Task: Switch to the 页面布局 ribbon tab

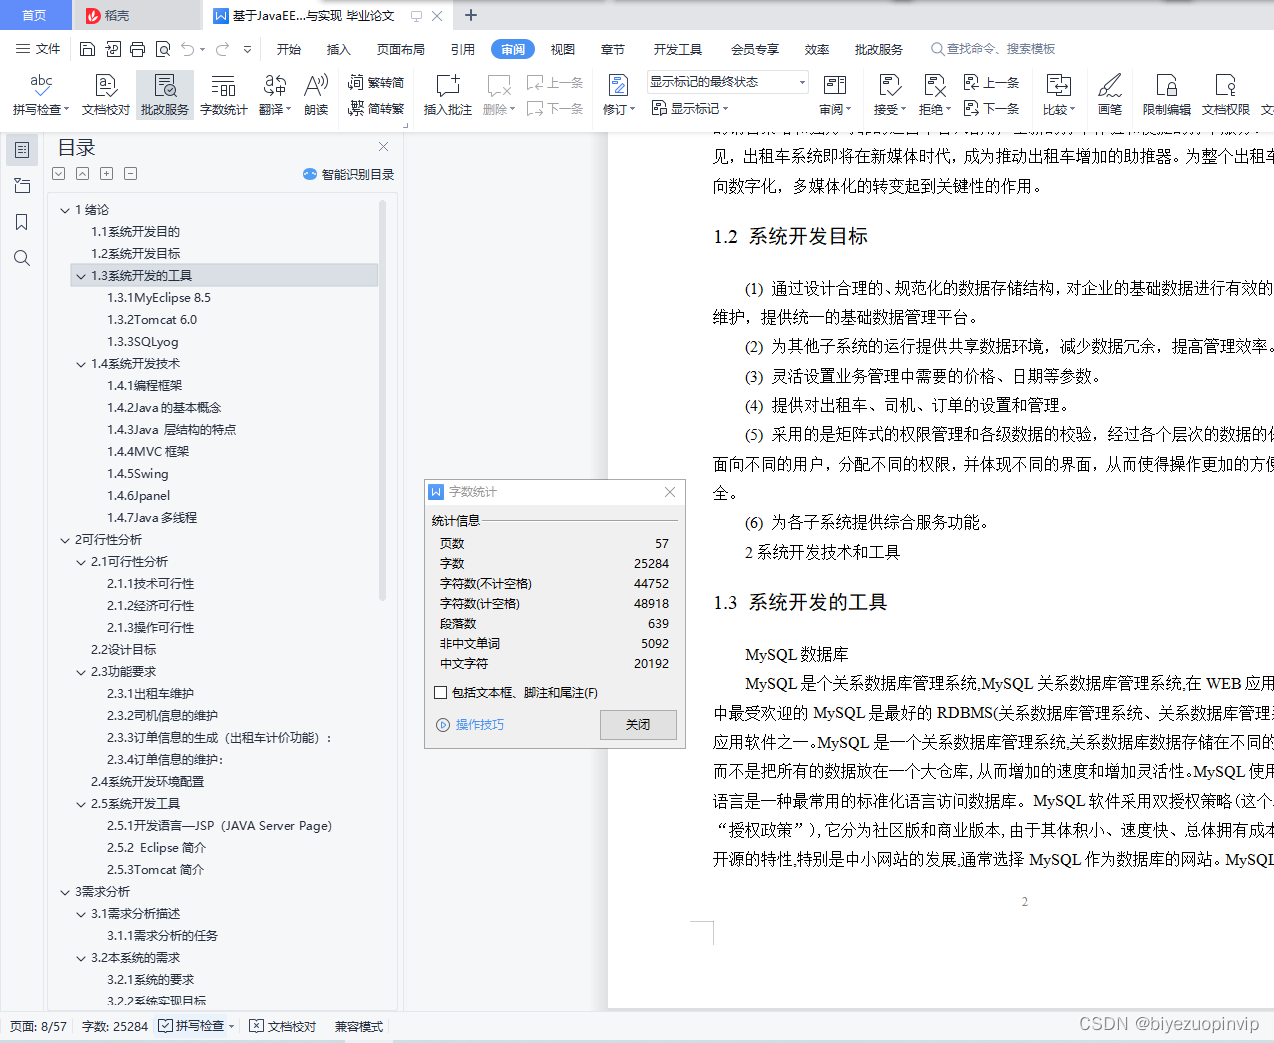Action: 401,49
